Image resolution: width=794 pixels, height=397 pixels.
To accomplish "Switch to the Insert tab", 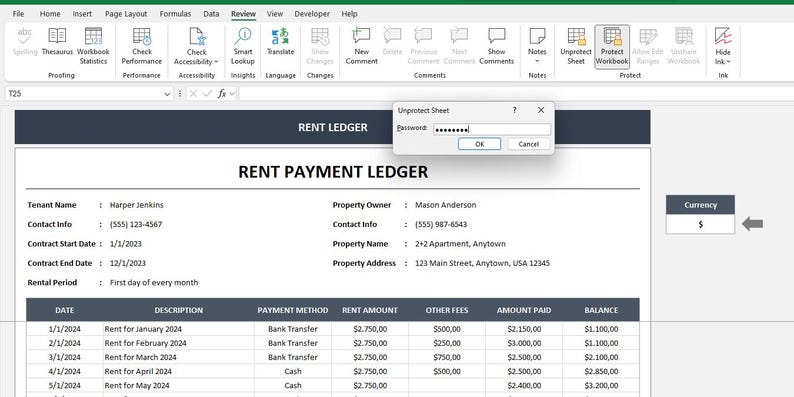I will pyautogui.click(x=82, y=14).
